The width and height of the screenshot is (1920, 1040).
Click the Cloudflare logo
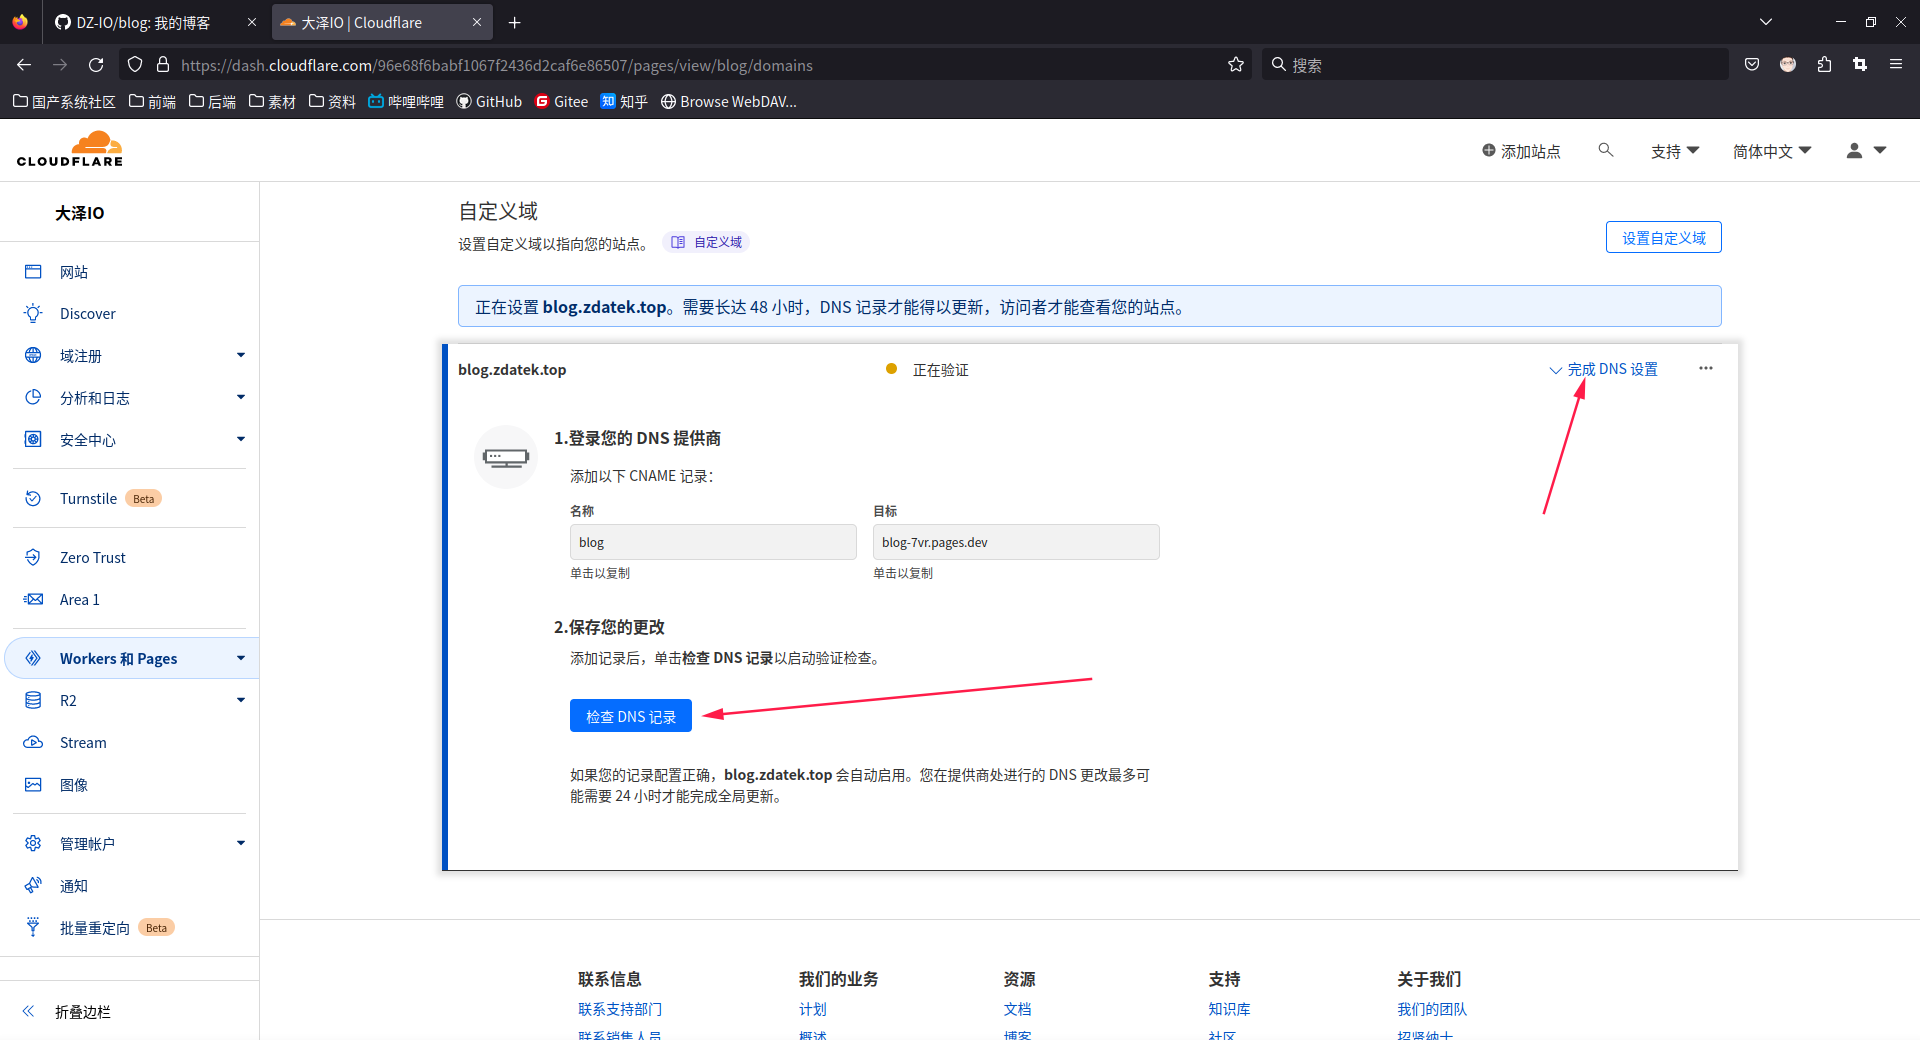coord(70,148)
